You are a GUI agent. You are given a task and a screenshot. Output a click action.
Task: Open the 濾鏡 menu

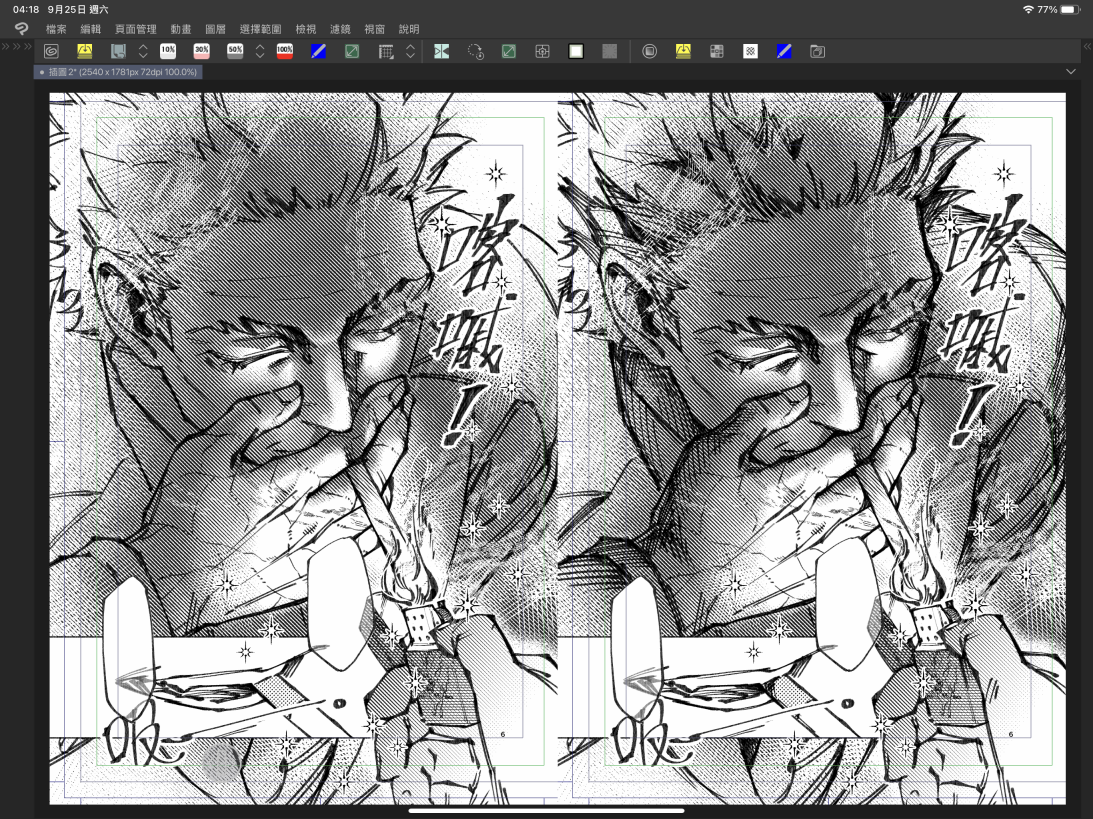click(340, 29)
